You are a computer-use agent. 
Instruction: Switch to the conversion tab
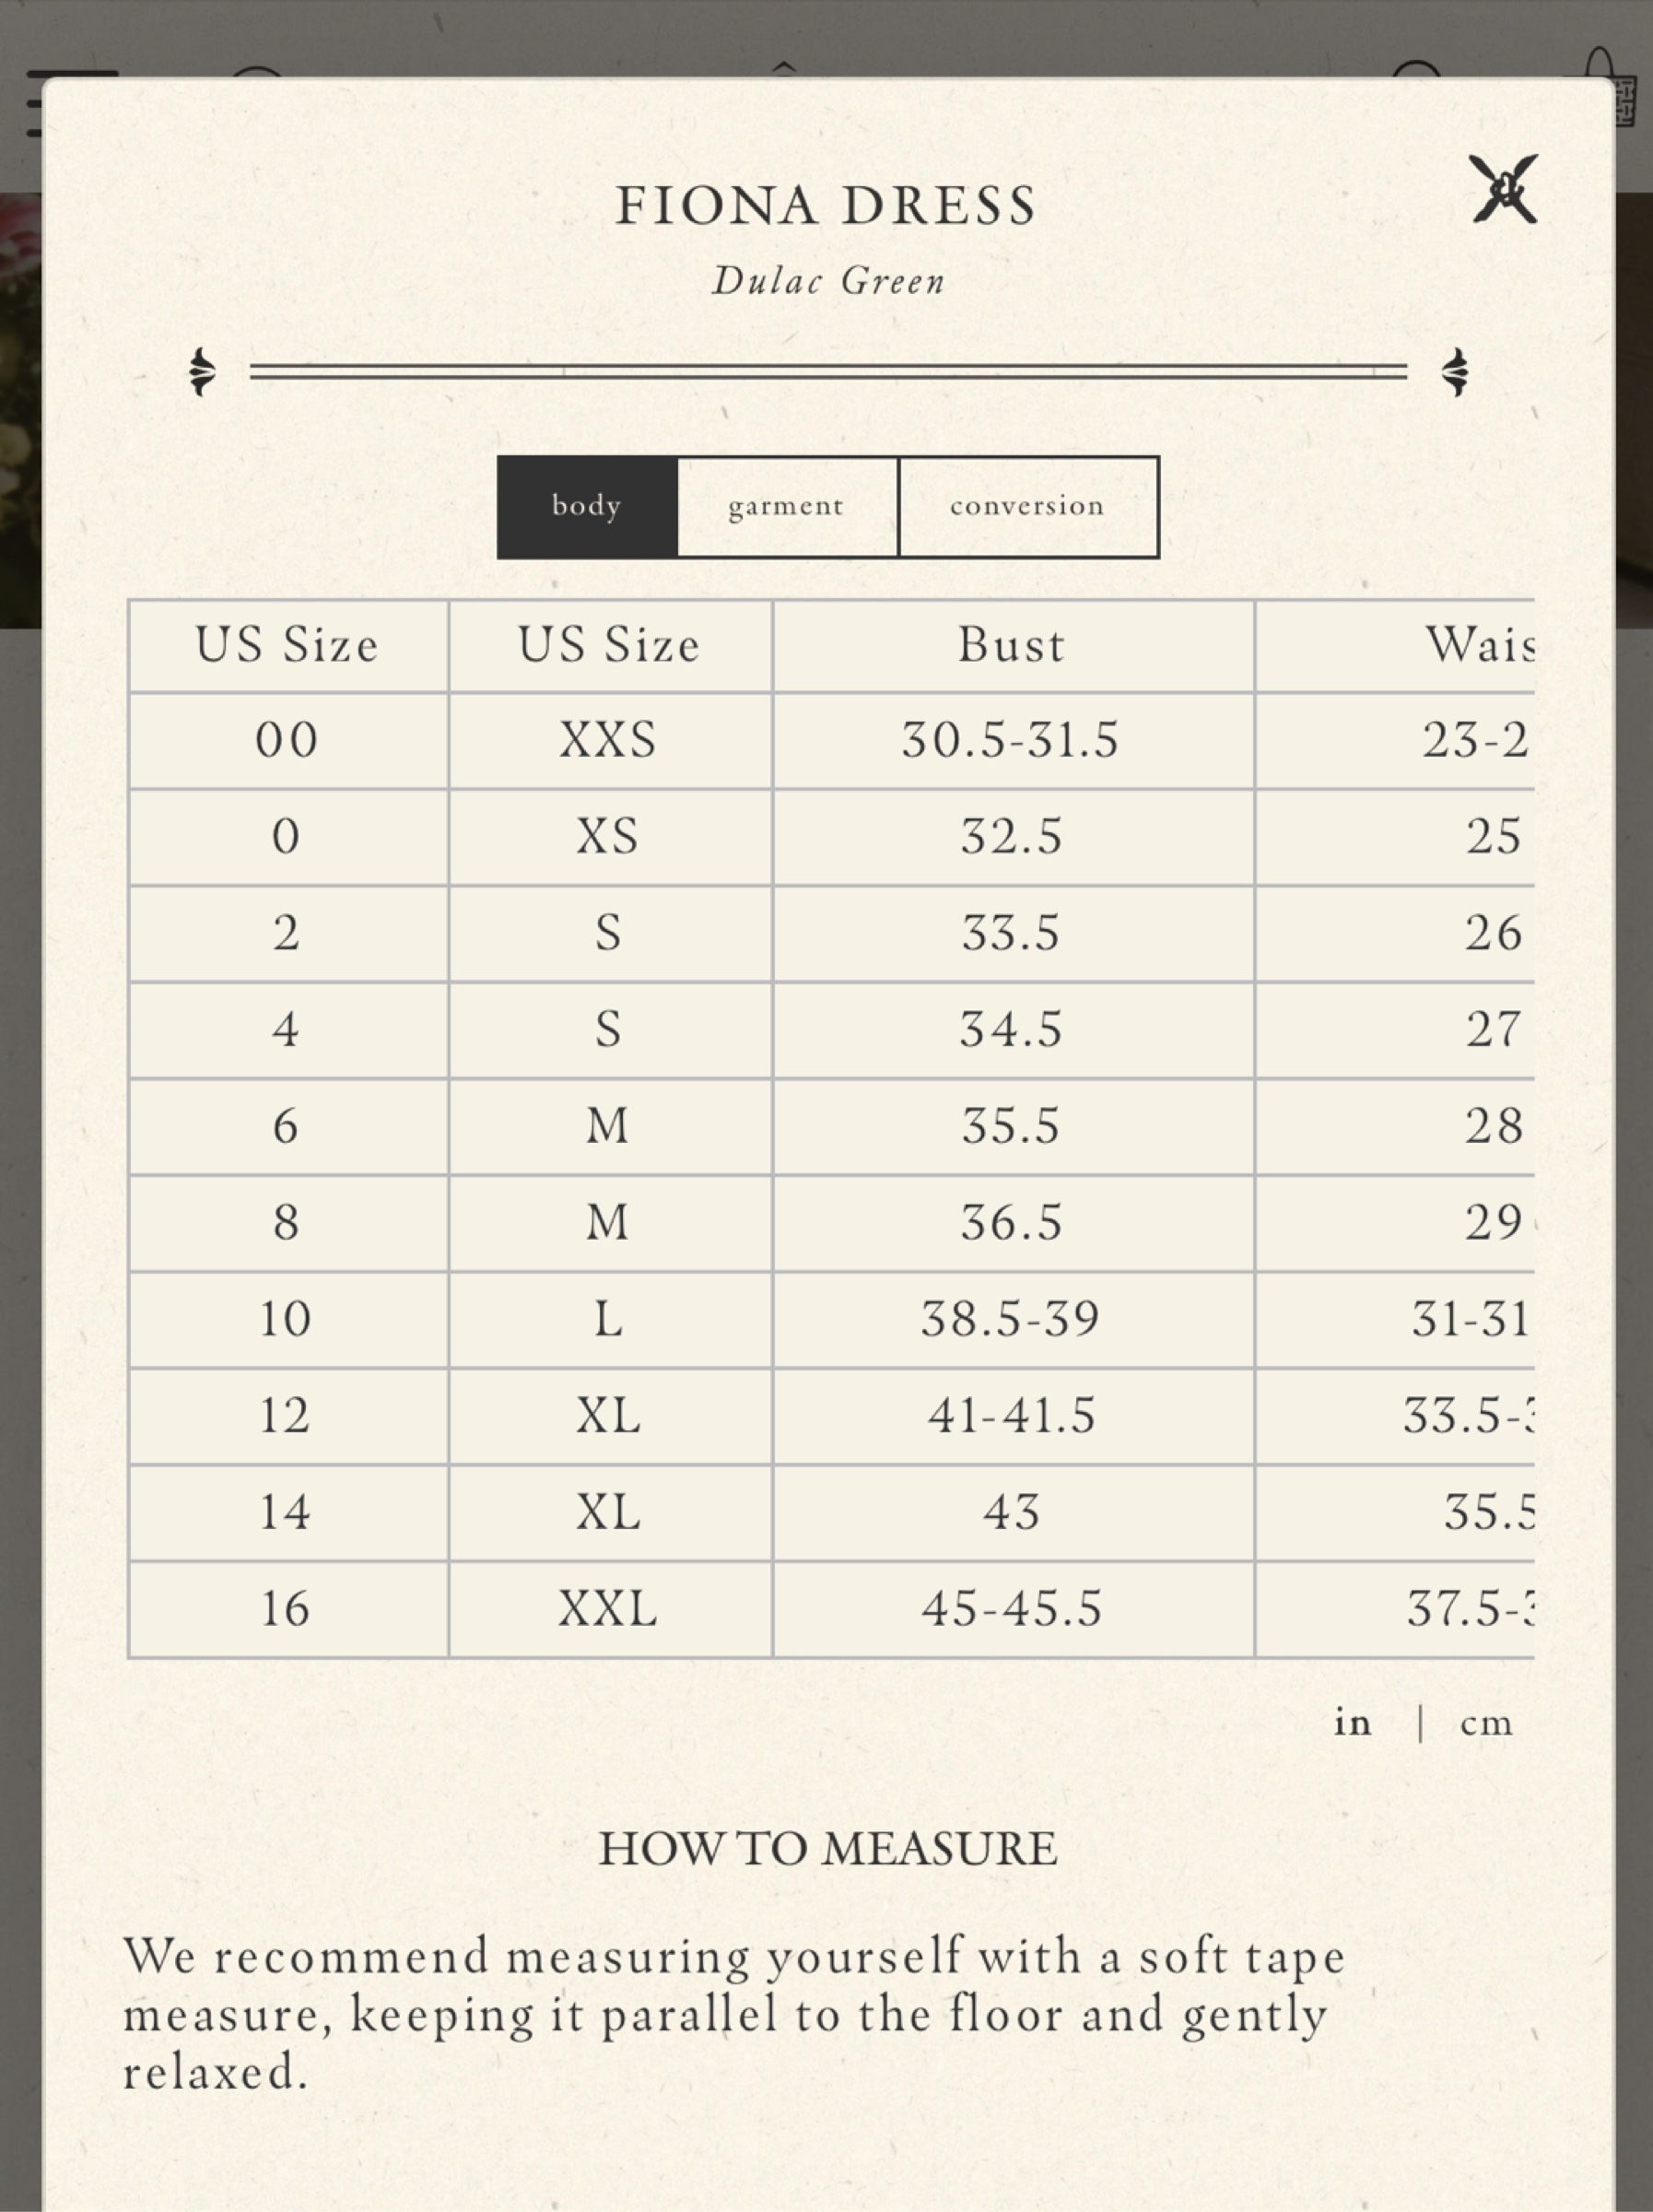(x=1028, y=507)
